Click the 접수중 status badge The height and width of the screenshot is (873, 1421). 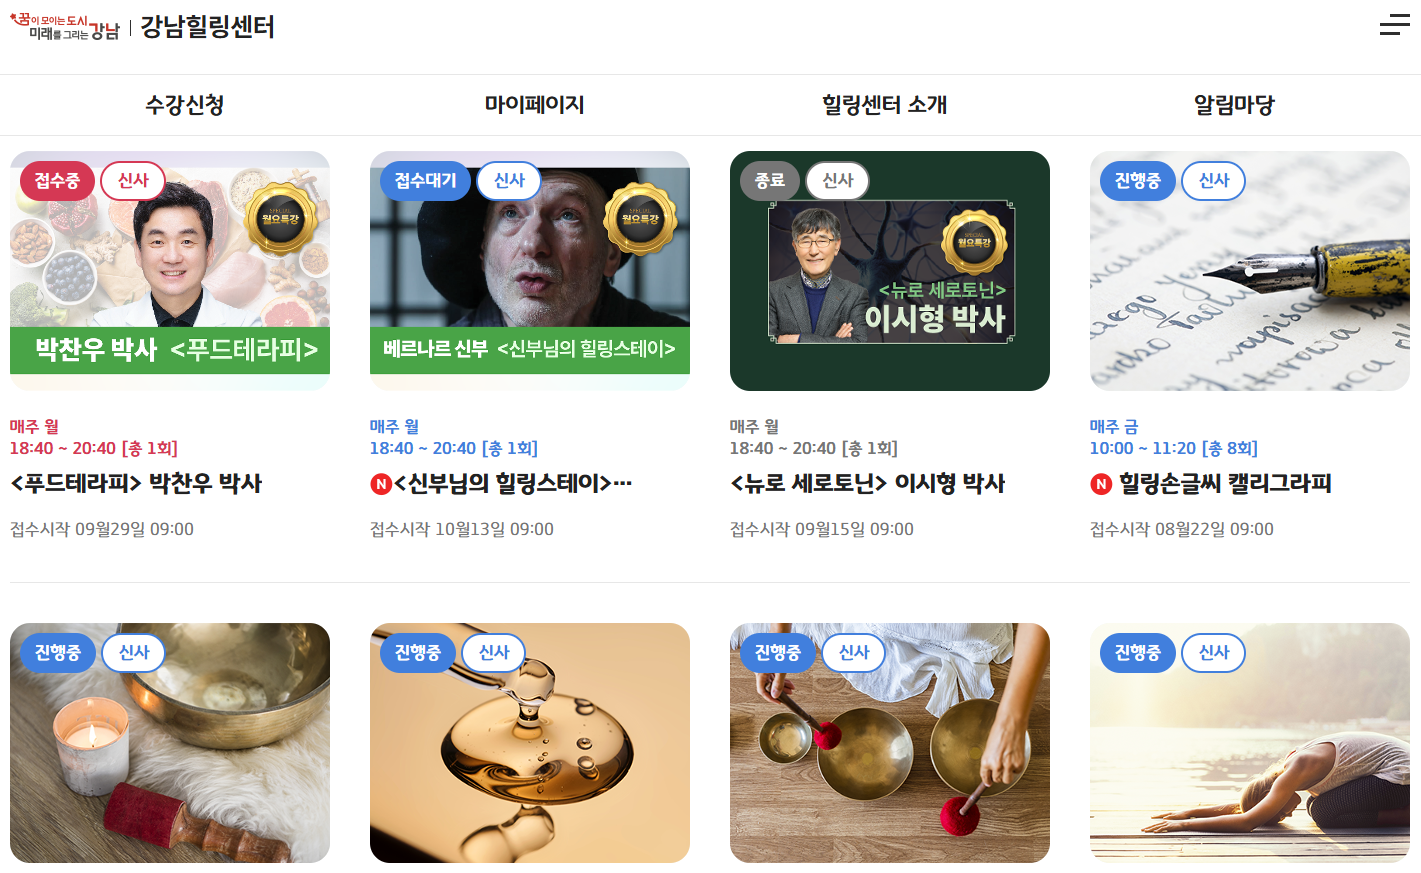tap(57, 181)
